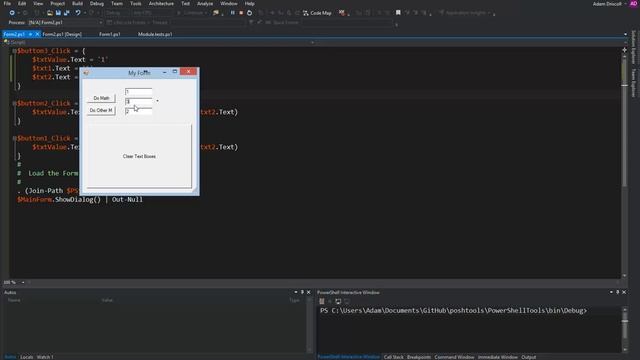Viewport: 640px width, 360px height.
Task: Switch to the Breakpoints tab
Action: pos(419,357)
